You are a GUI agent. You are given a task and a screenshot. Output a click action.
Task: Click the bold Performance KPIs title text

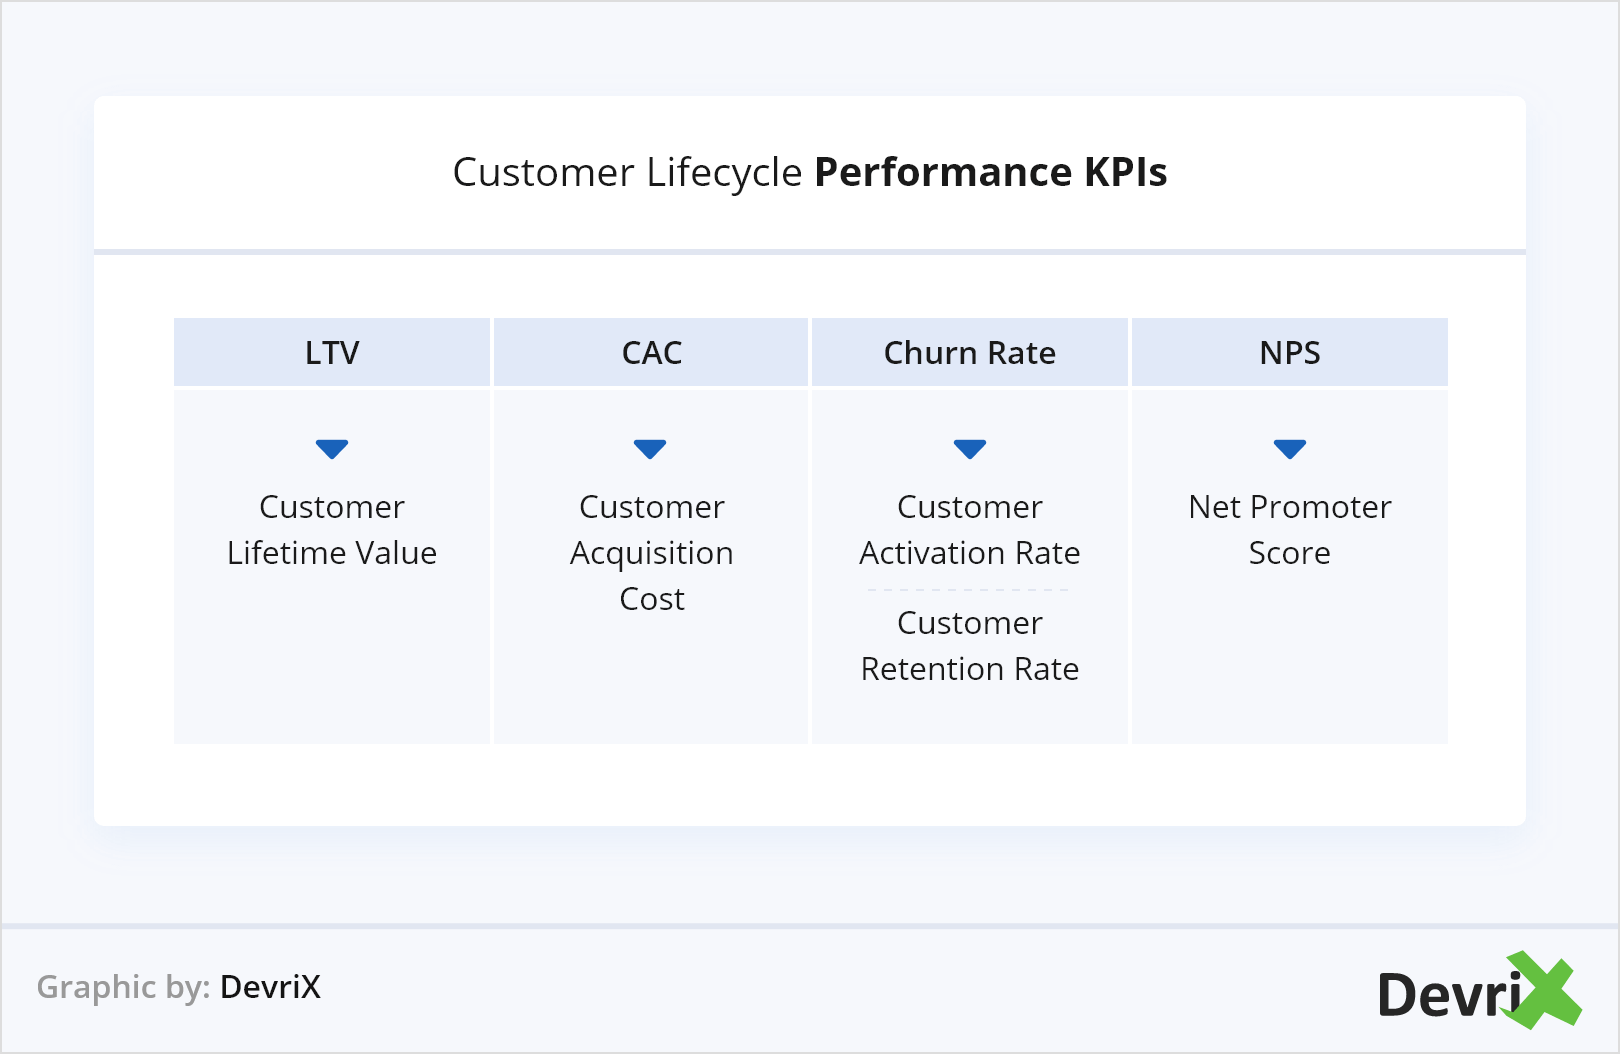point(991,172)
